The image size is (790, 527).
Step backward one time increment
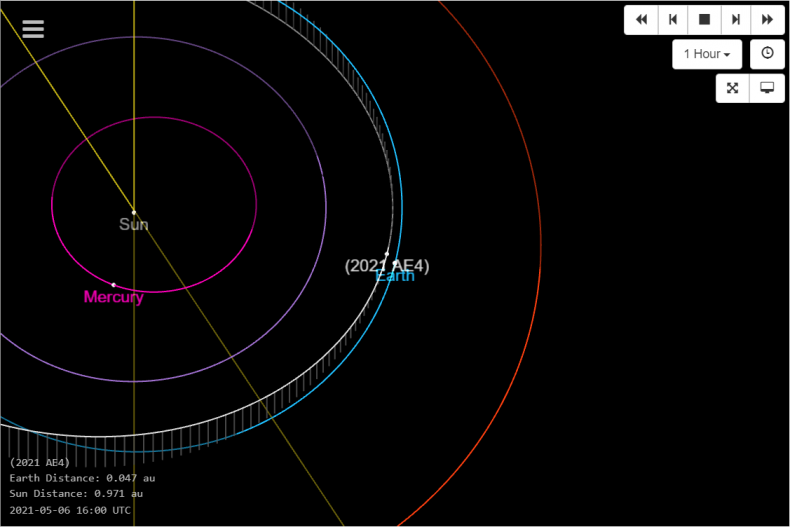coord(673,20)
